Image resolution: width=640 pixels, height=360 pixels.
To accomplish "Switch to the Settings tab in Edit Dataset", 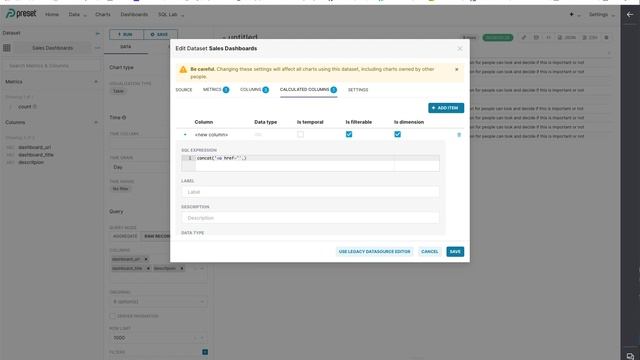I will [x=358, y=90].
